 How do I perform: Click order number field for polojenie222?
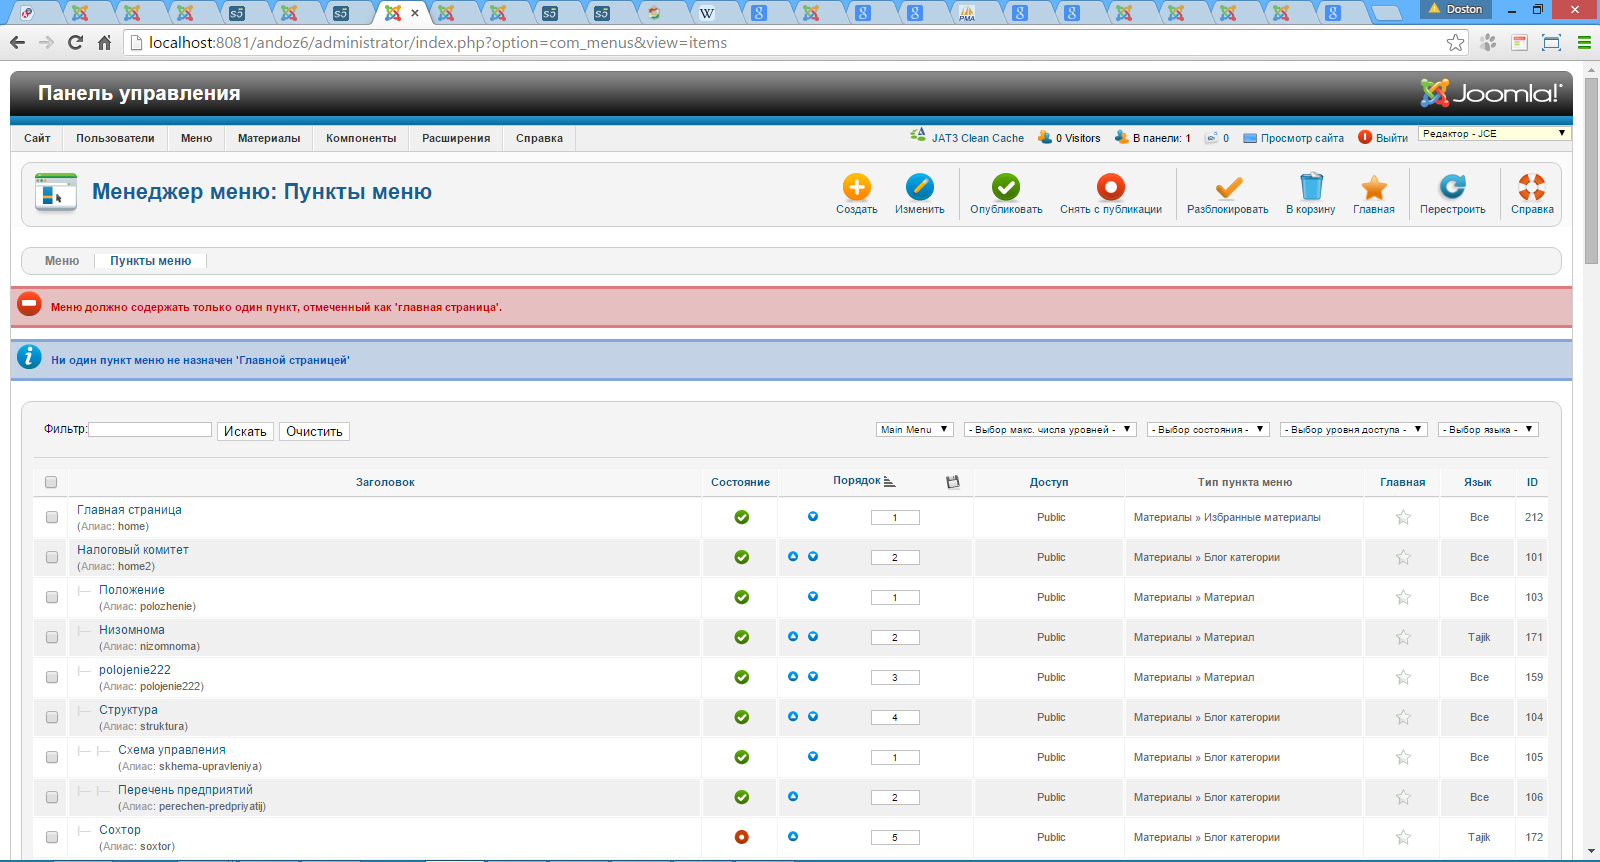click(895, 677)
